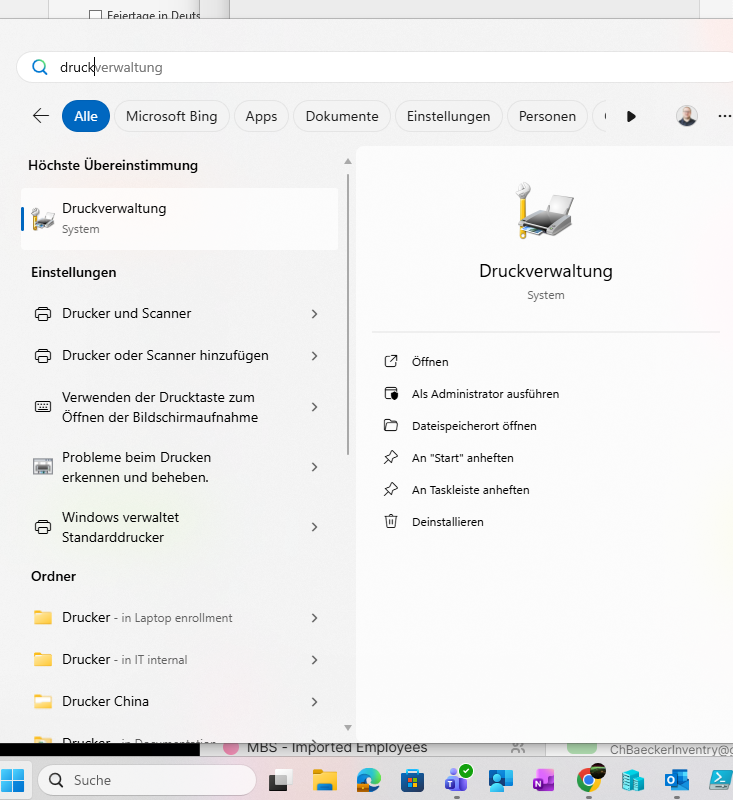Choose Als Administrator ausführen
Screen dimensions: 733x800
point(485,394)
